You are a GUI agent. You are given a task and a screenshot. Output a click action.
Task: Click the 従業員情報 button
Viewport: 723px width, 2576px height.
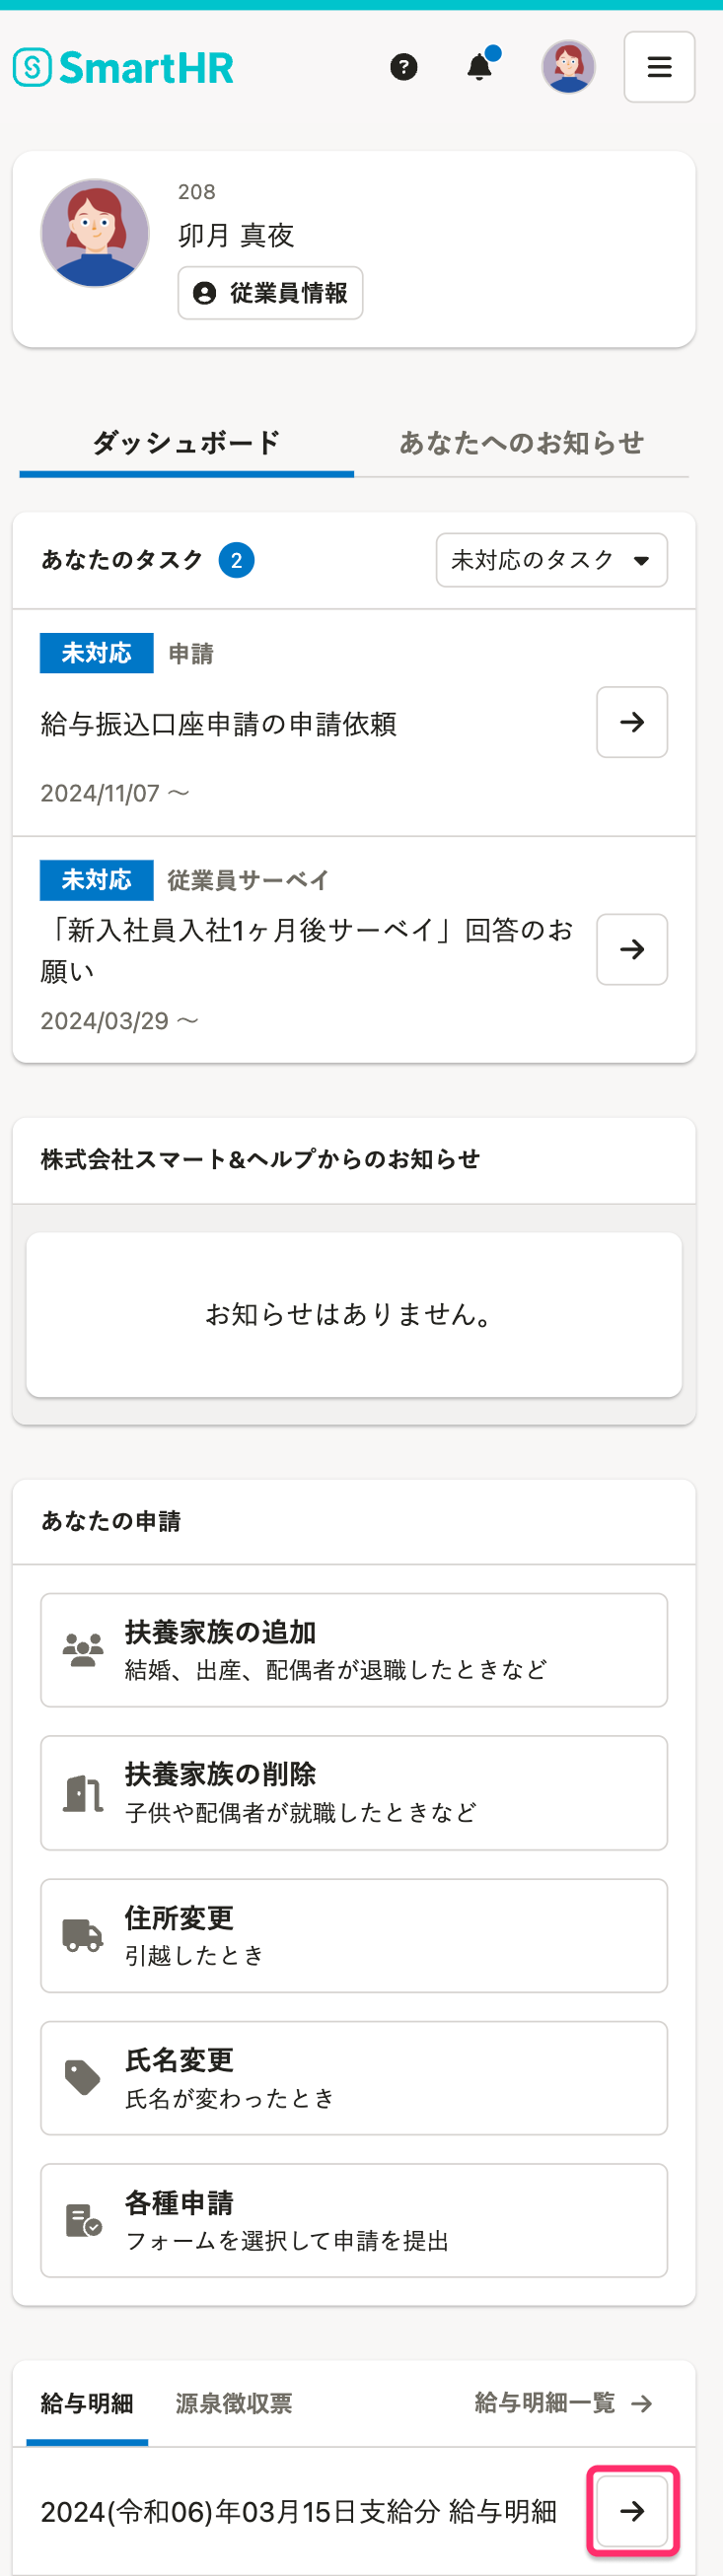click(x=270, y=293)
